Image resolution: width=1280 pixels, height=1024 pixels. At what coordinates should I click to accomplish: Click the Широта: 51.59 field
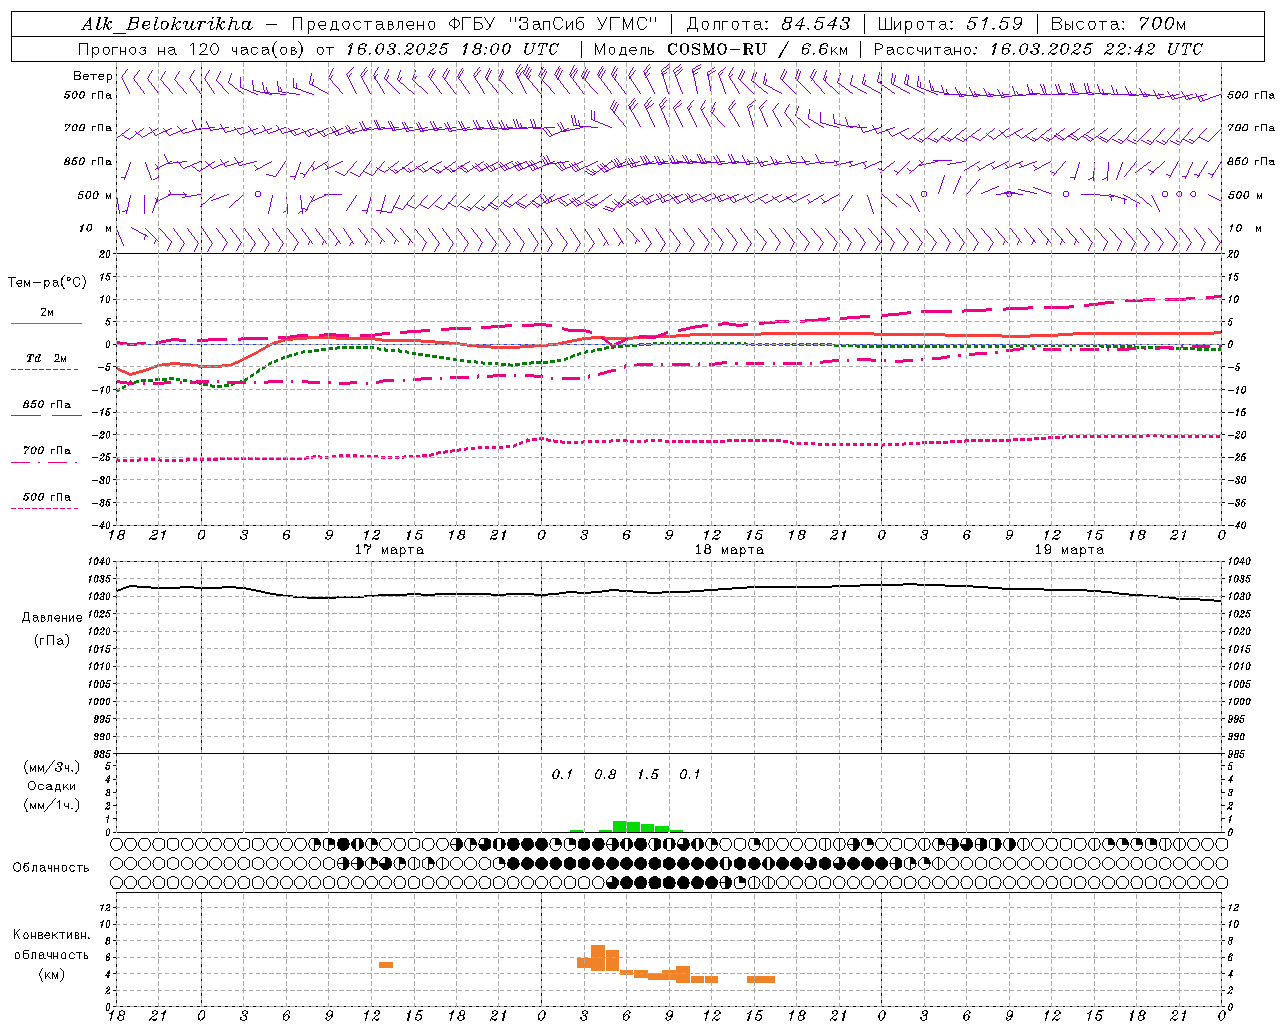[x=950, y=24]
